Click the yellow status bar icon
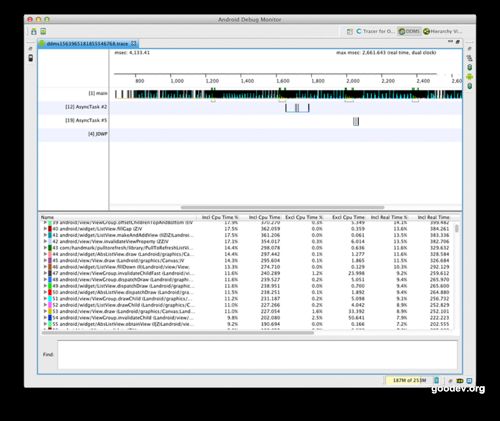 [x=460, y=381]
